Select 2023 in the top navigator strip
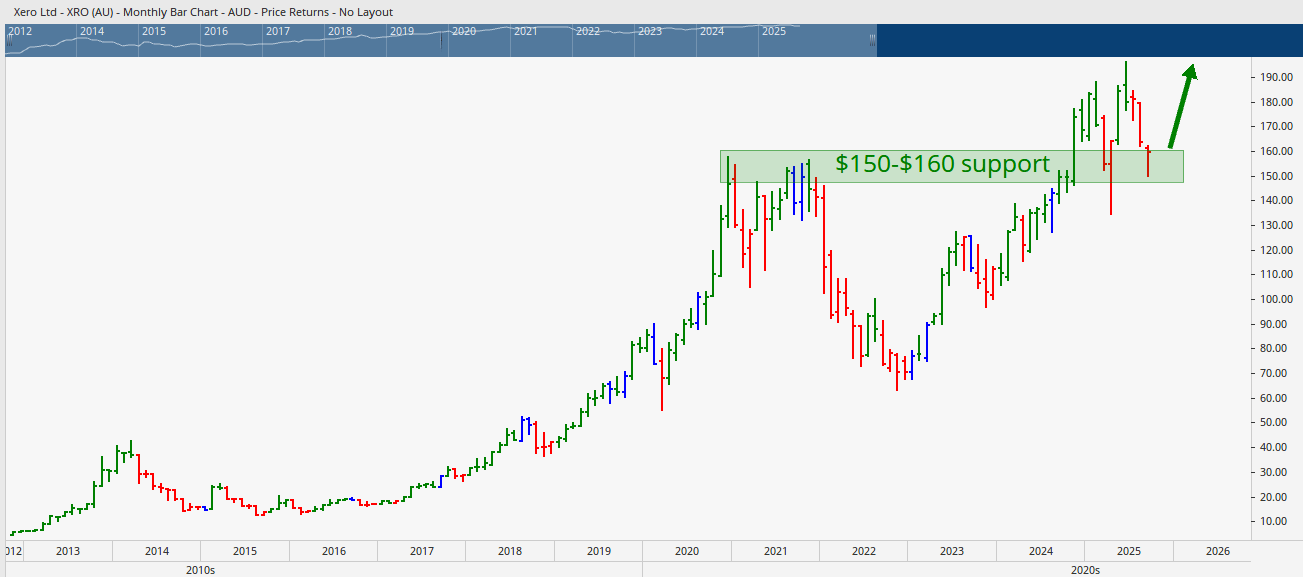 point(650,31)
